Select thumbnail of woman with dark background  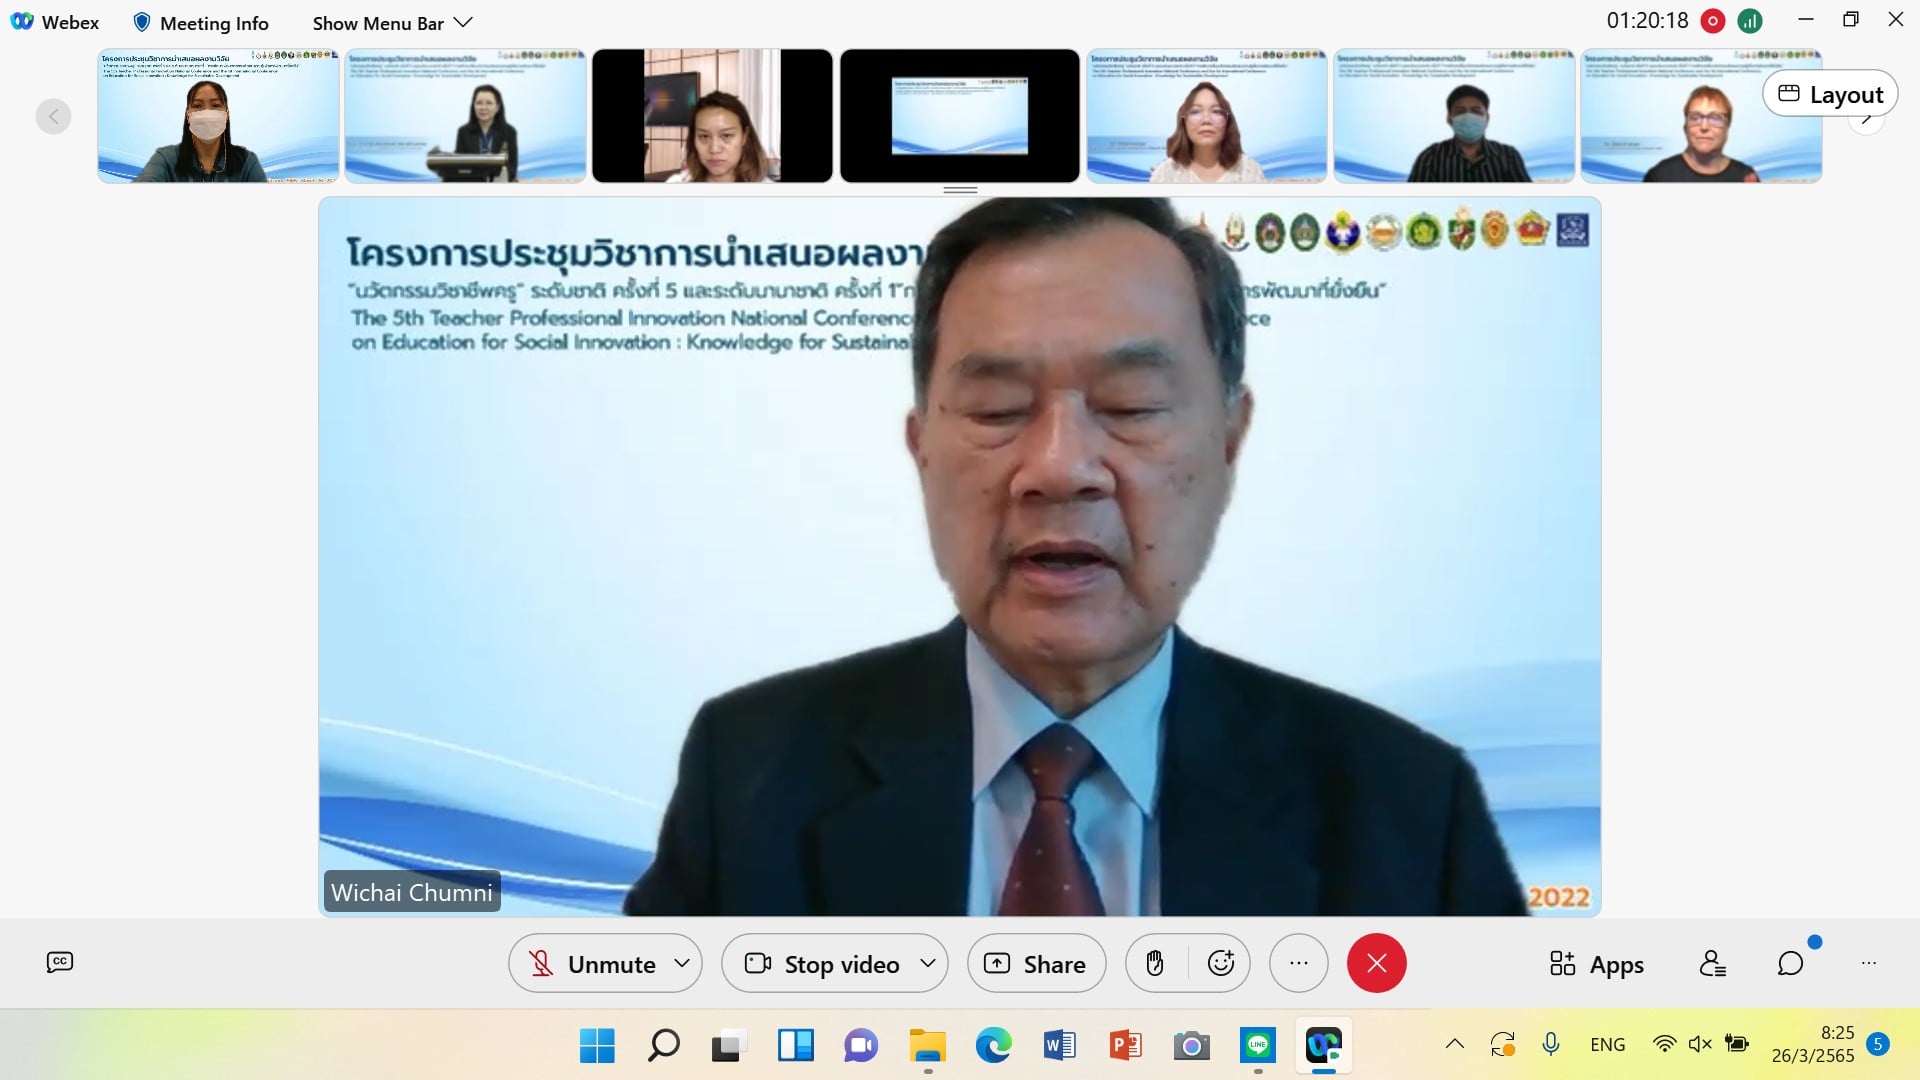click(712, 116)
